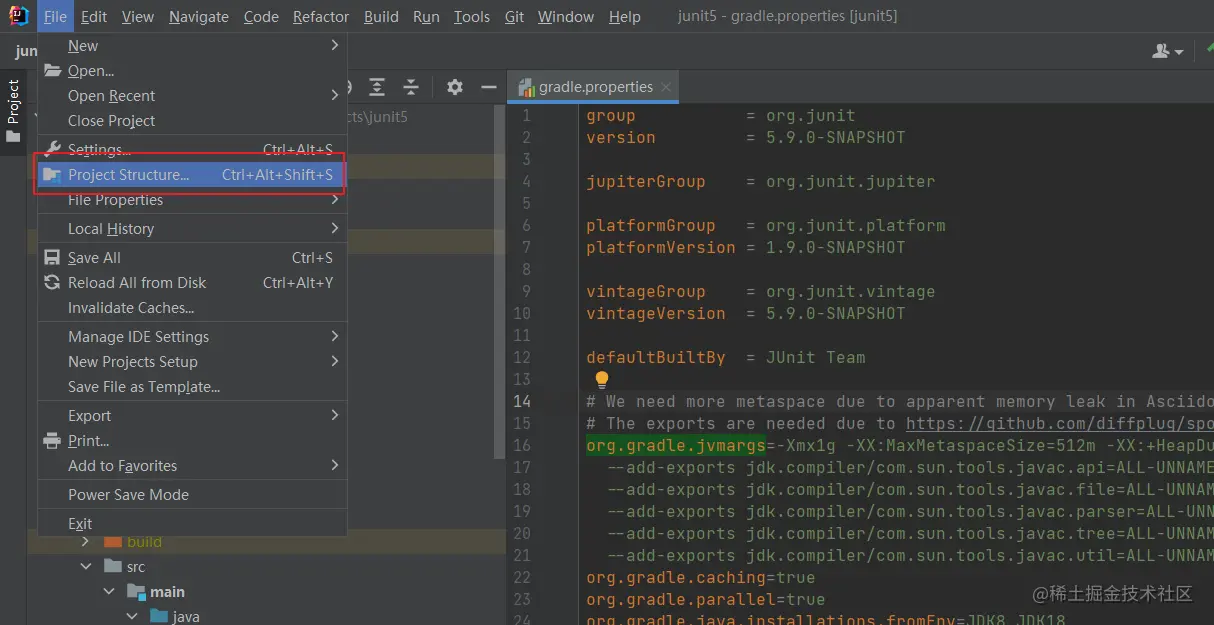Open Project panel gear options
This screenshot has width=1214, height=625.
[455, 87]
